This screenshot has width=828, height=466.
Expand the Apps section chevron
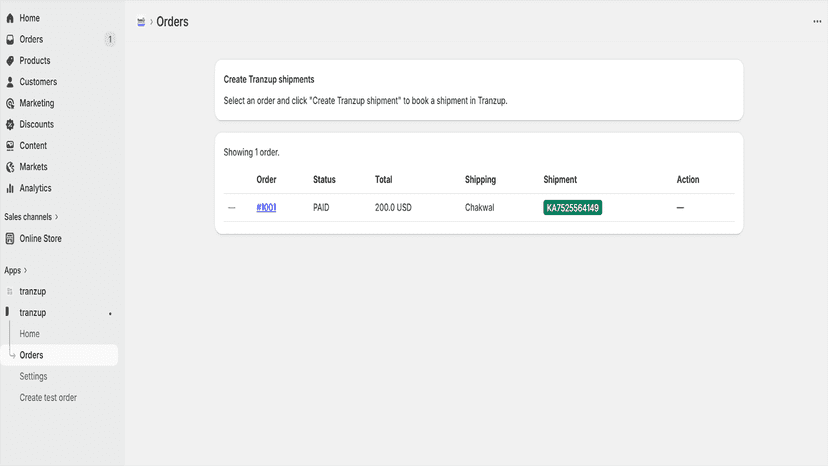tap(25, 271)
